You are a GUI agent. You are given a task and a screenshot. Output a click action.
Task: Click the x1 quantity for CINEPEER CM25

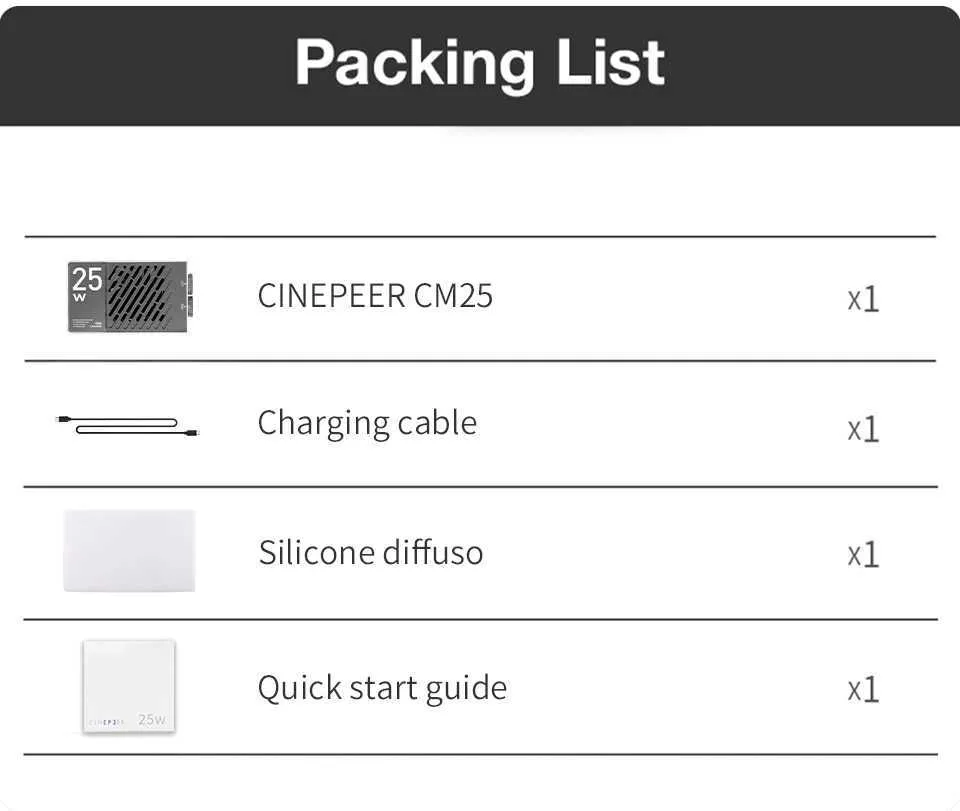point(863,299)
